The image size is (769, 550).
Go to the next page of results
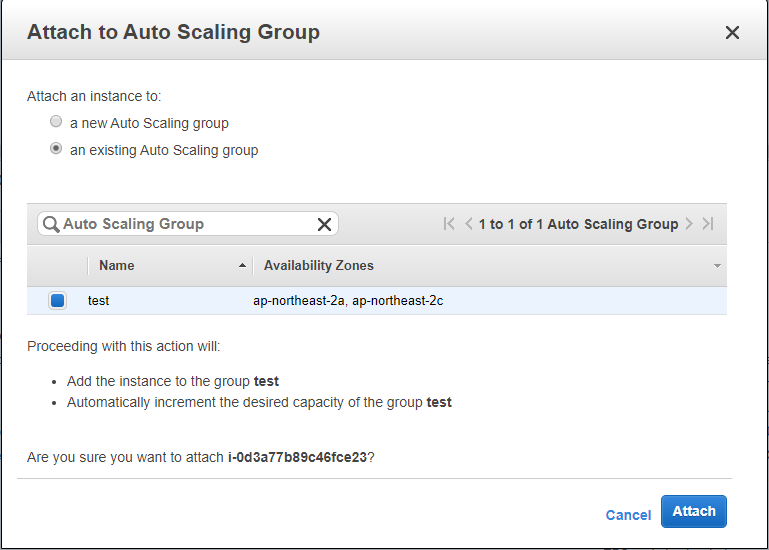pyautogui.click(x=689, y=224)
